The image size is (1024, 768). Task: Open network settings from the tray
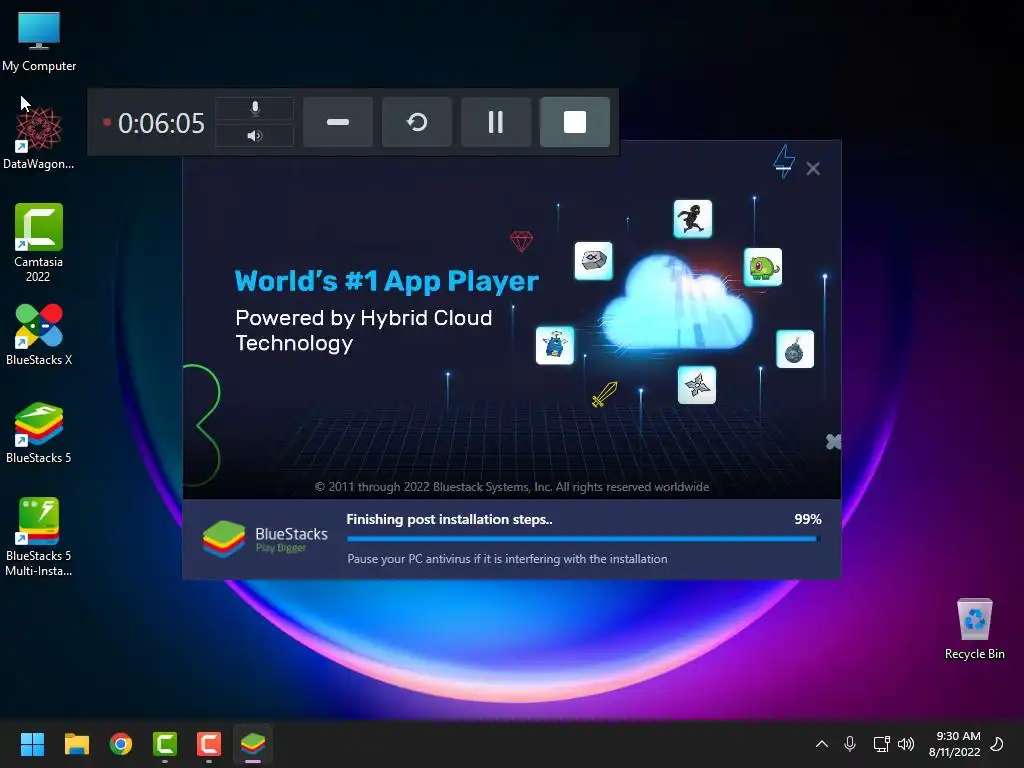[881, 744]
